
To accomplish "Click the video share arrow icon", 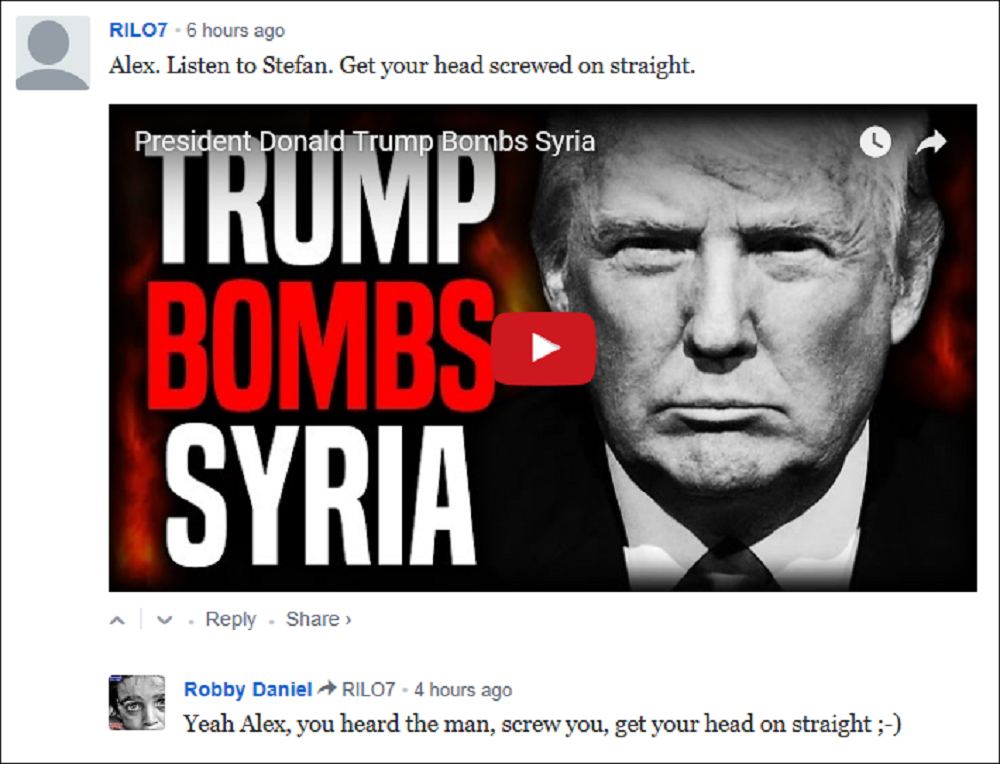I will coord(930,142).
